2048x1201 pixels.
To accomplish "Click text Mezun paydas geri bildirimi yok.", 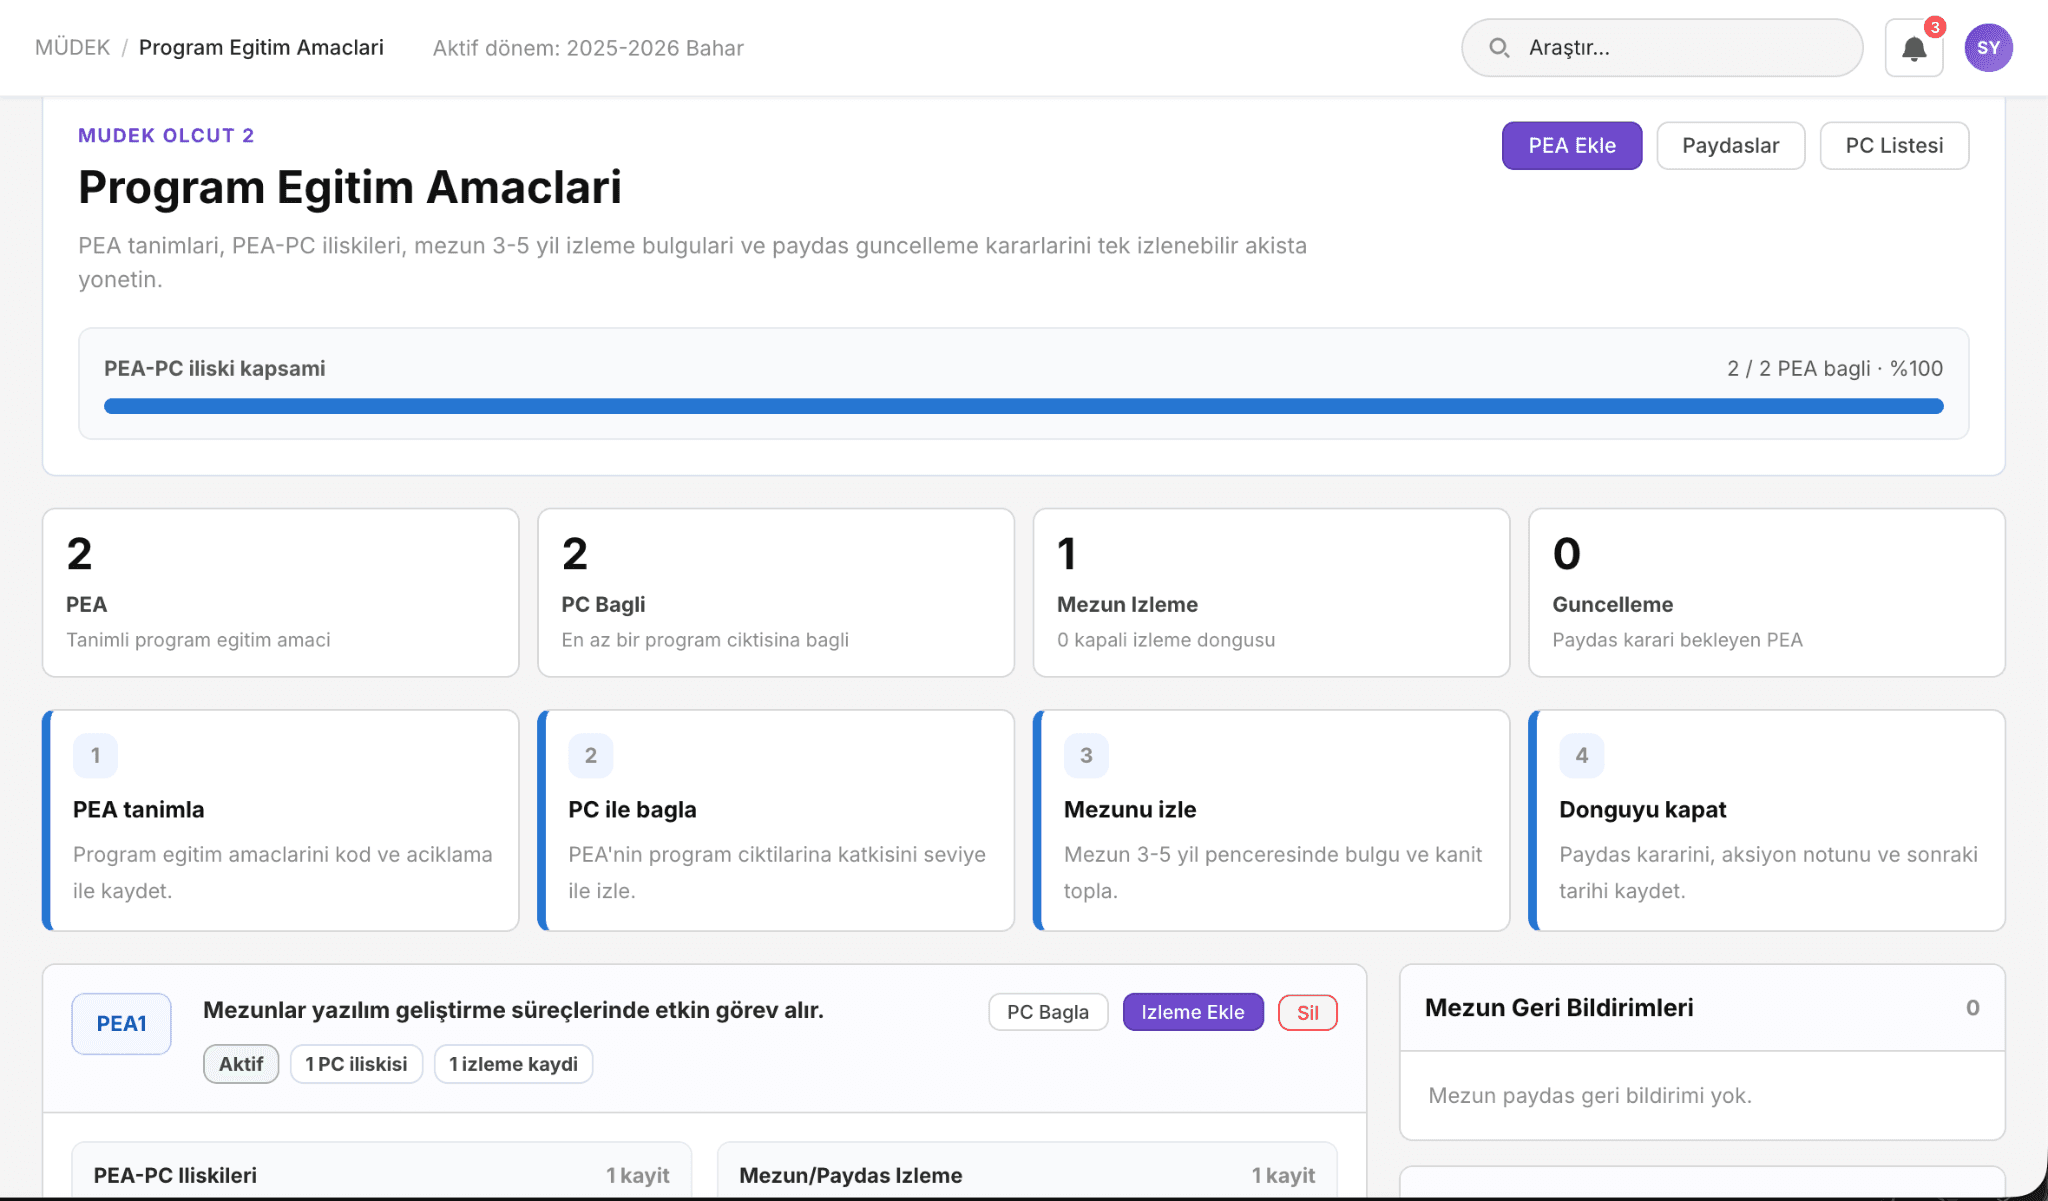I will (1590, 1096).
